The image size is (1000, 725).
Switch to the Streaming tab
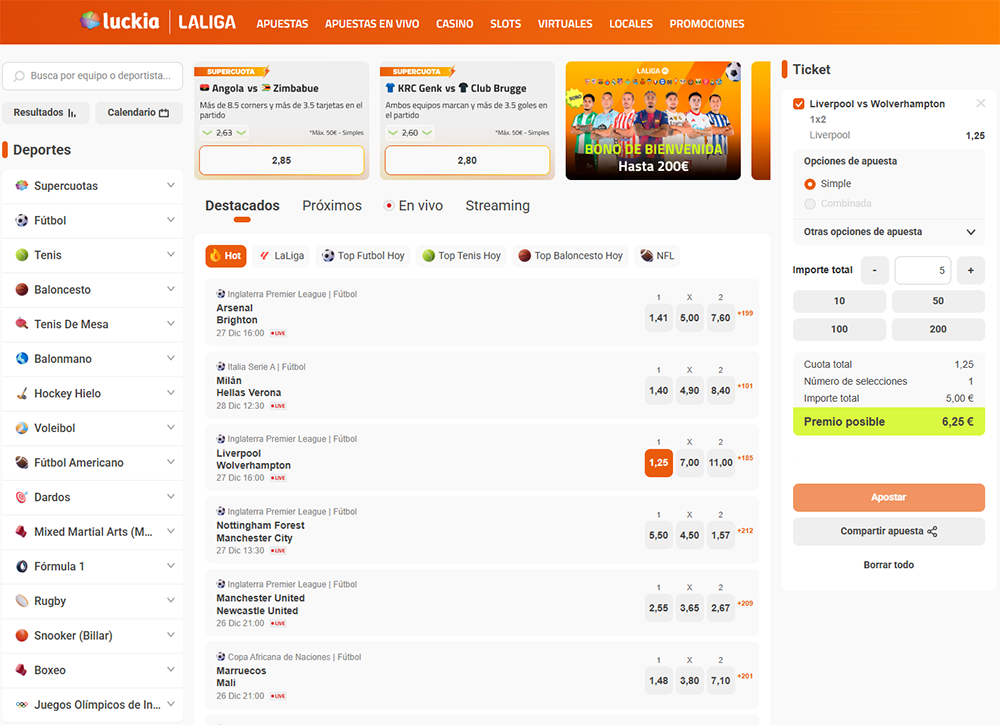(497, 205)
